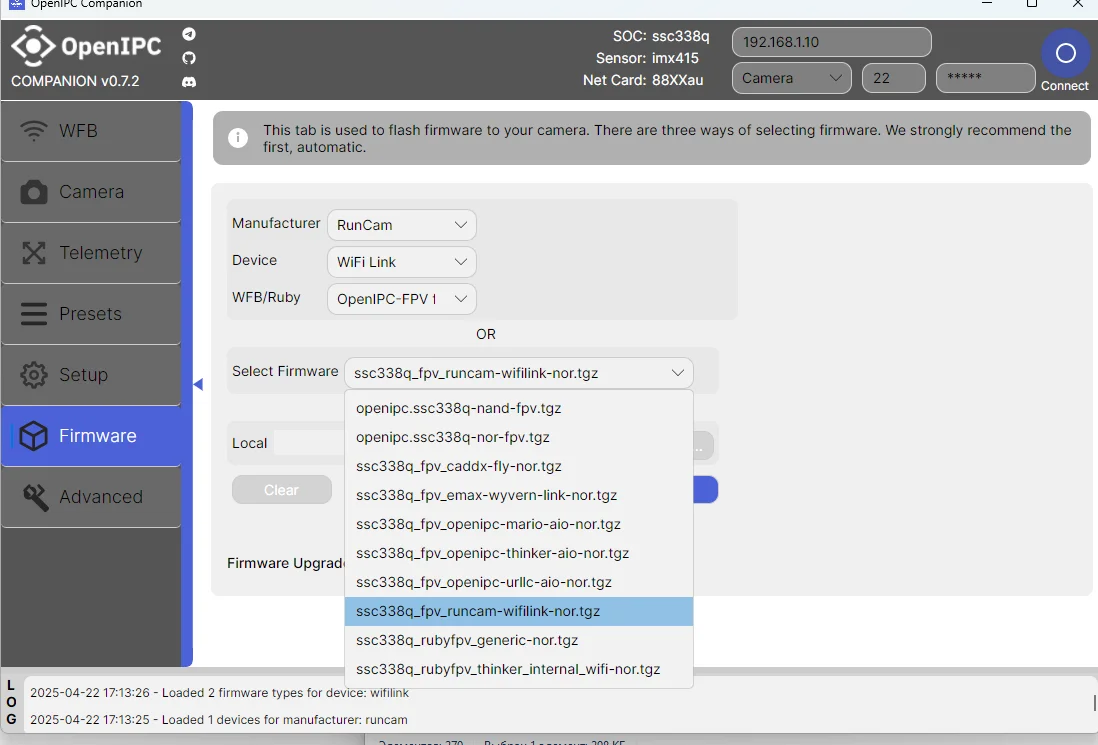The height and width of the screenshot is (745, 1098).
Task: Select ssc338q_fpv_openipc-thinker-aio-nor.tgz firmware
Action: tap(519, 553)
